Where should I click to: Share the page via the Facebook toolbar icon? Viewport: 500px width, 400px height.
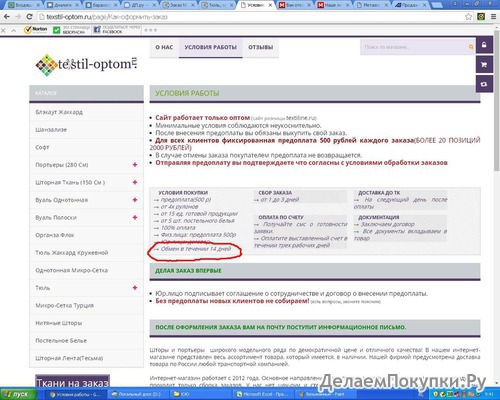[x=97, y=30]
